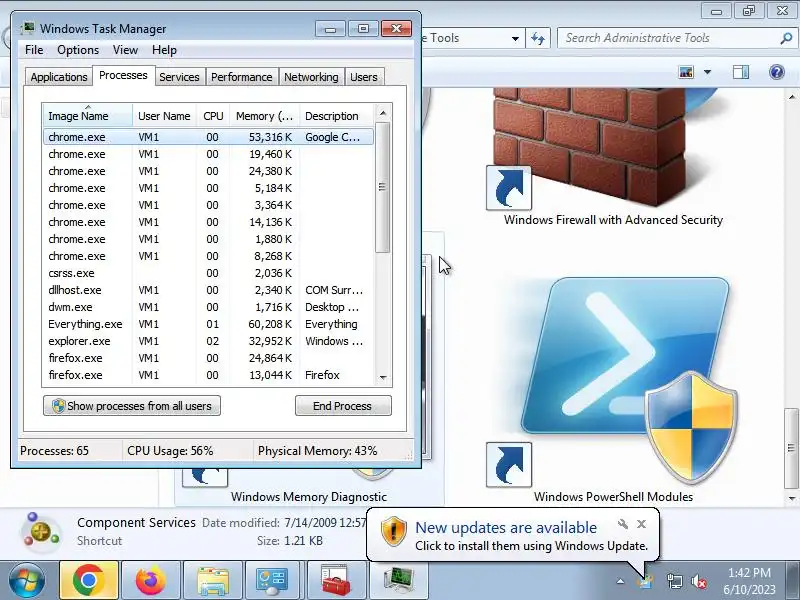Select the dwm.exe process row
Viewport: 800px width, 600px height.
pos(209,307)
